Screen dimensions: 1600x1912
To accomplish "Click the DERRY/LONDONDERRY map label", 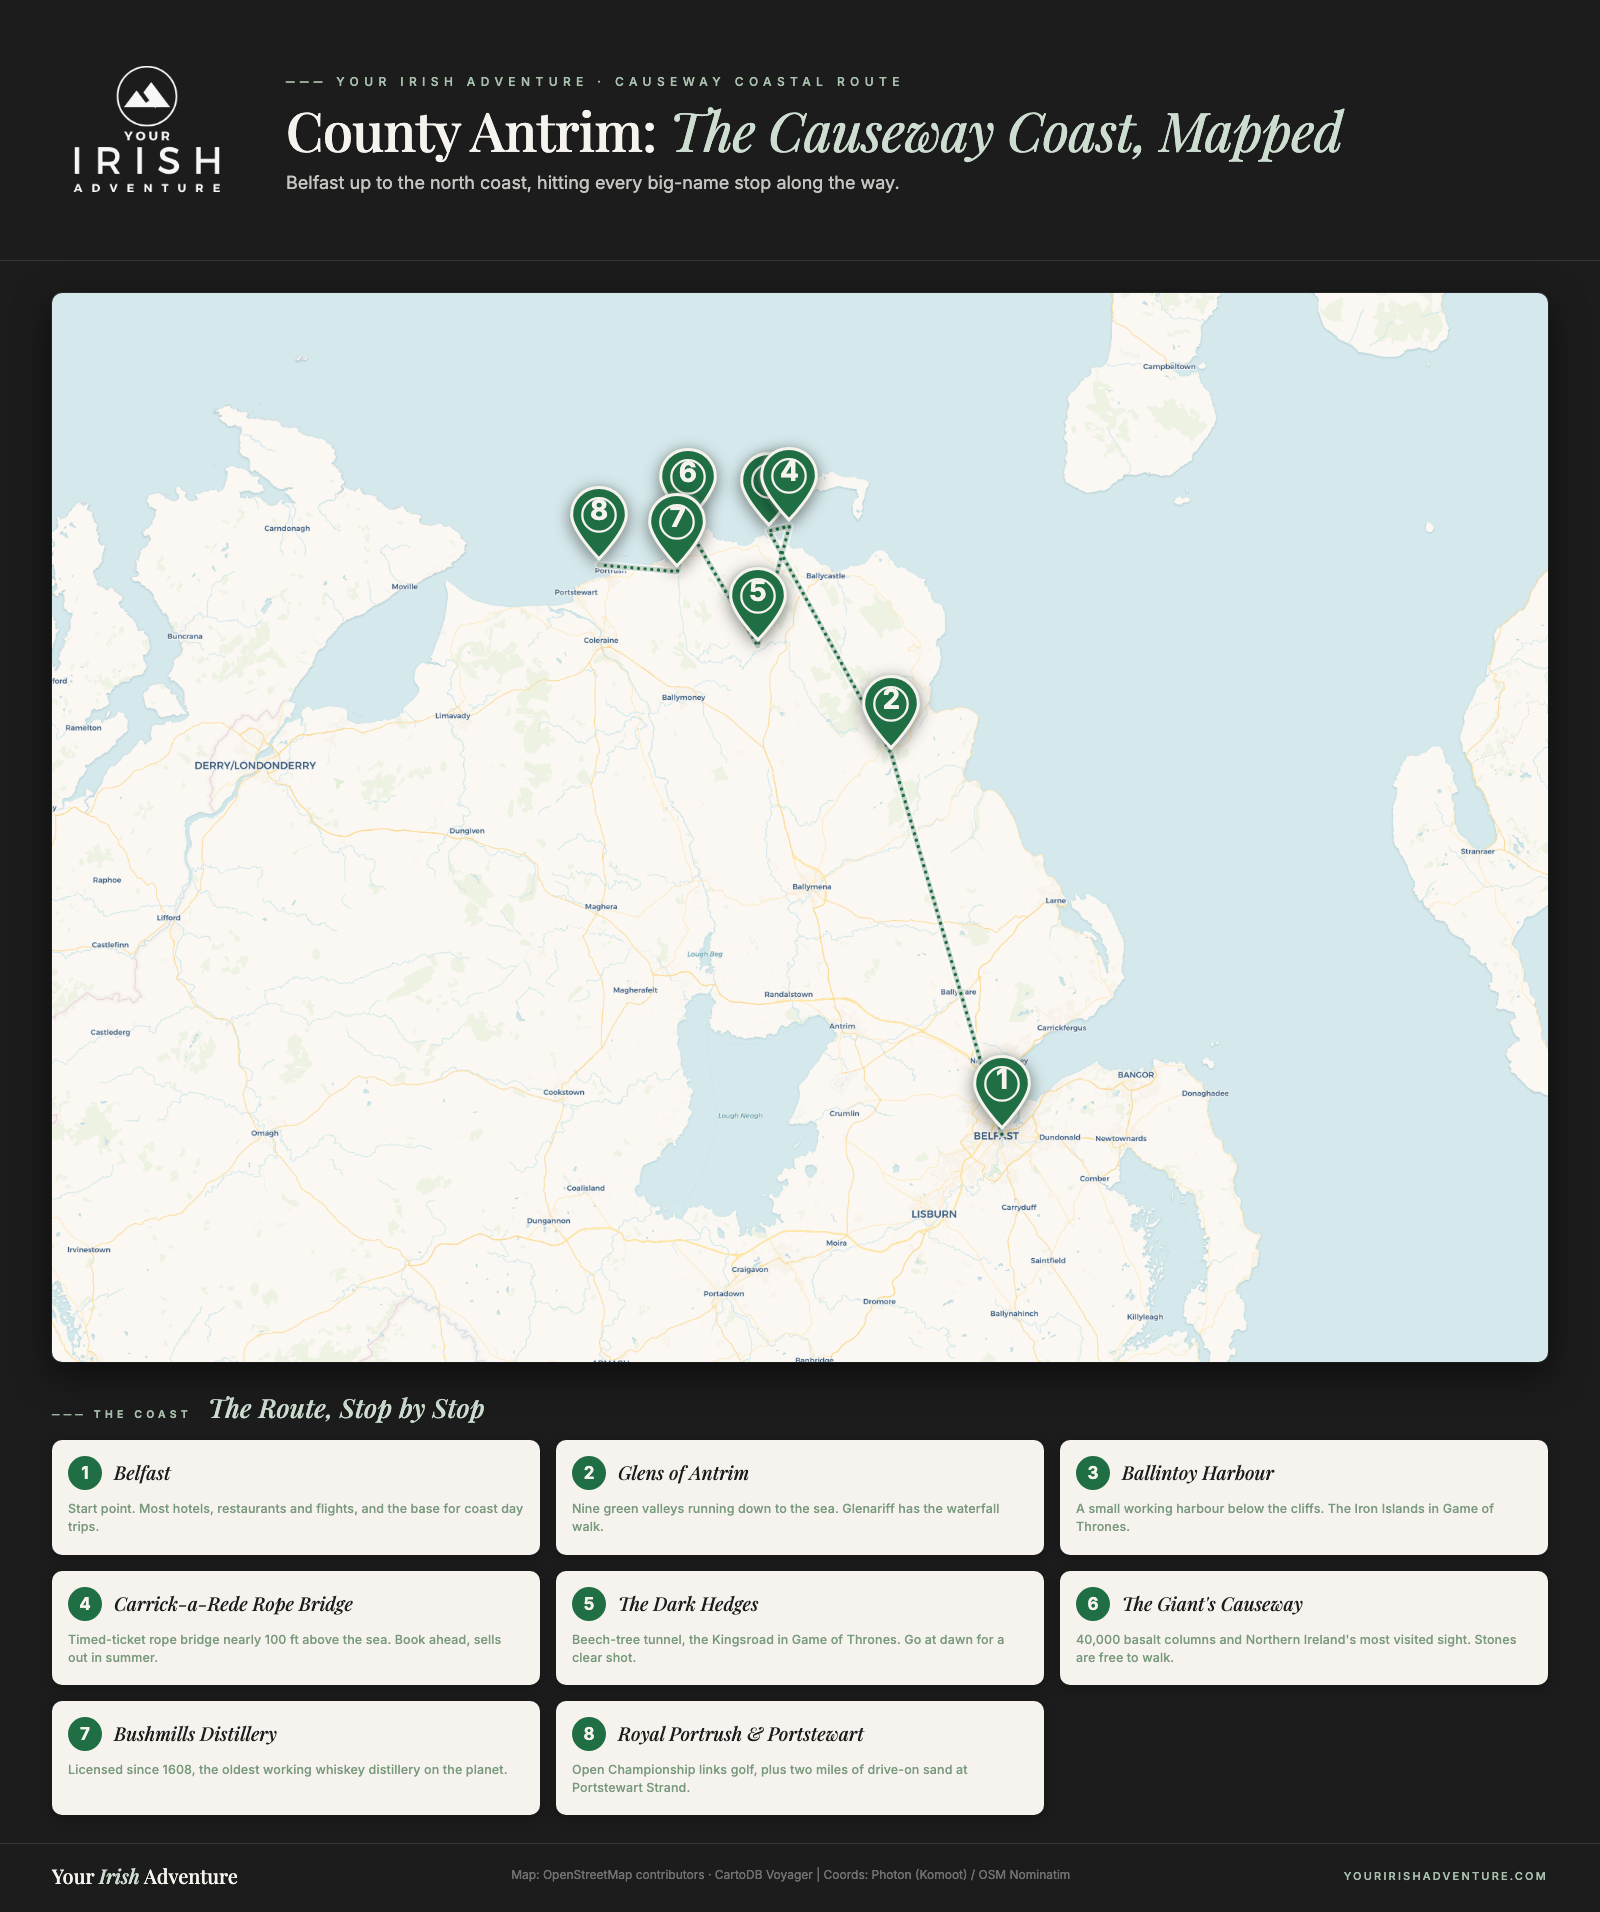I will [255, 765].
